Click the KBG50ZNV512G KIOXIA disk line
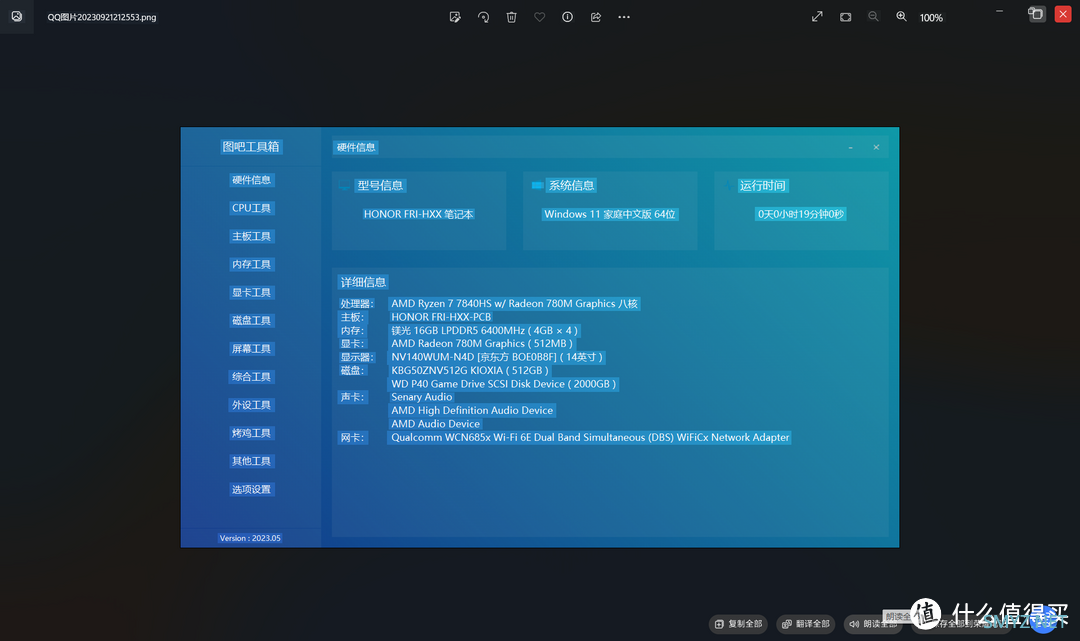This screenshot has height=641, width=1080. (470, 370)
